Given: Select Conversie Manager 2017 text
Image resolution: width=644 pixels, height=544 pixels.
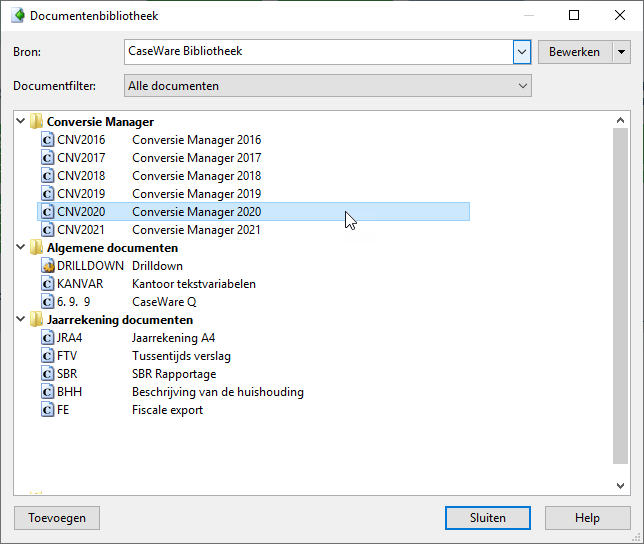Looking at the screenshot, I should (197, 158).
